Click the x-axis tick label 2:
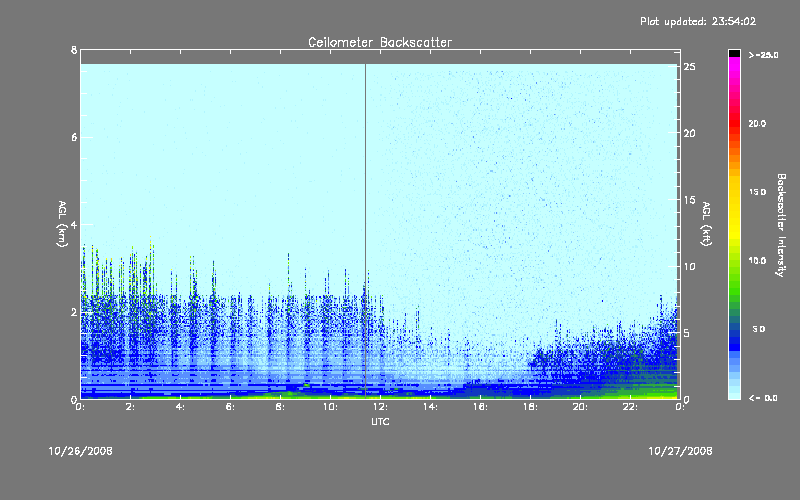Screen dimensions: 800x500 click(131, 407)
